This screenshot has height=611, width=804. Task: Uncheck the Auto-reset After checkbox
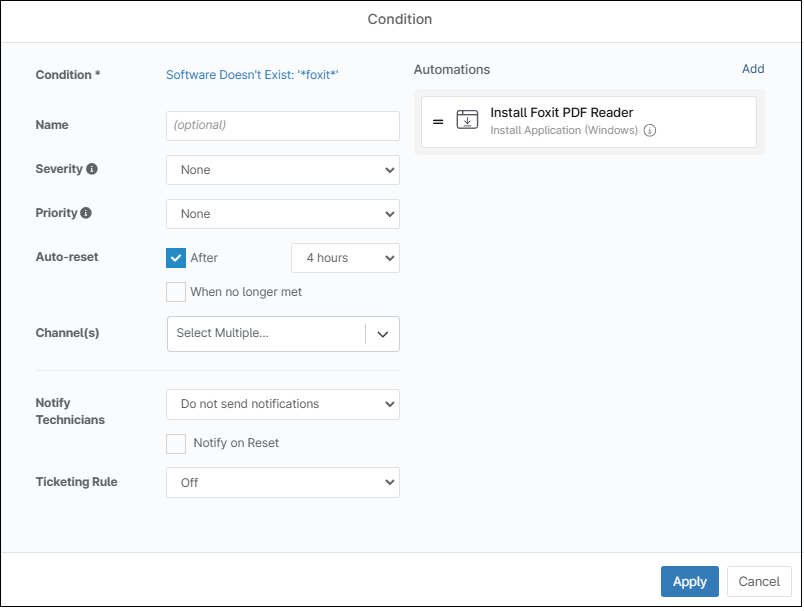click(x=176, y=258)
